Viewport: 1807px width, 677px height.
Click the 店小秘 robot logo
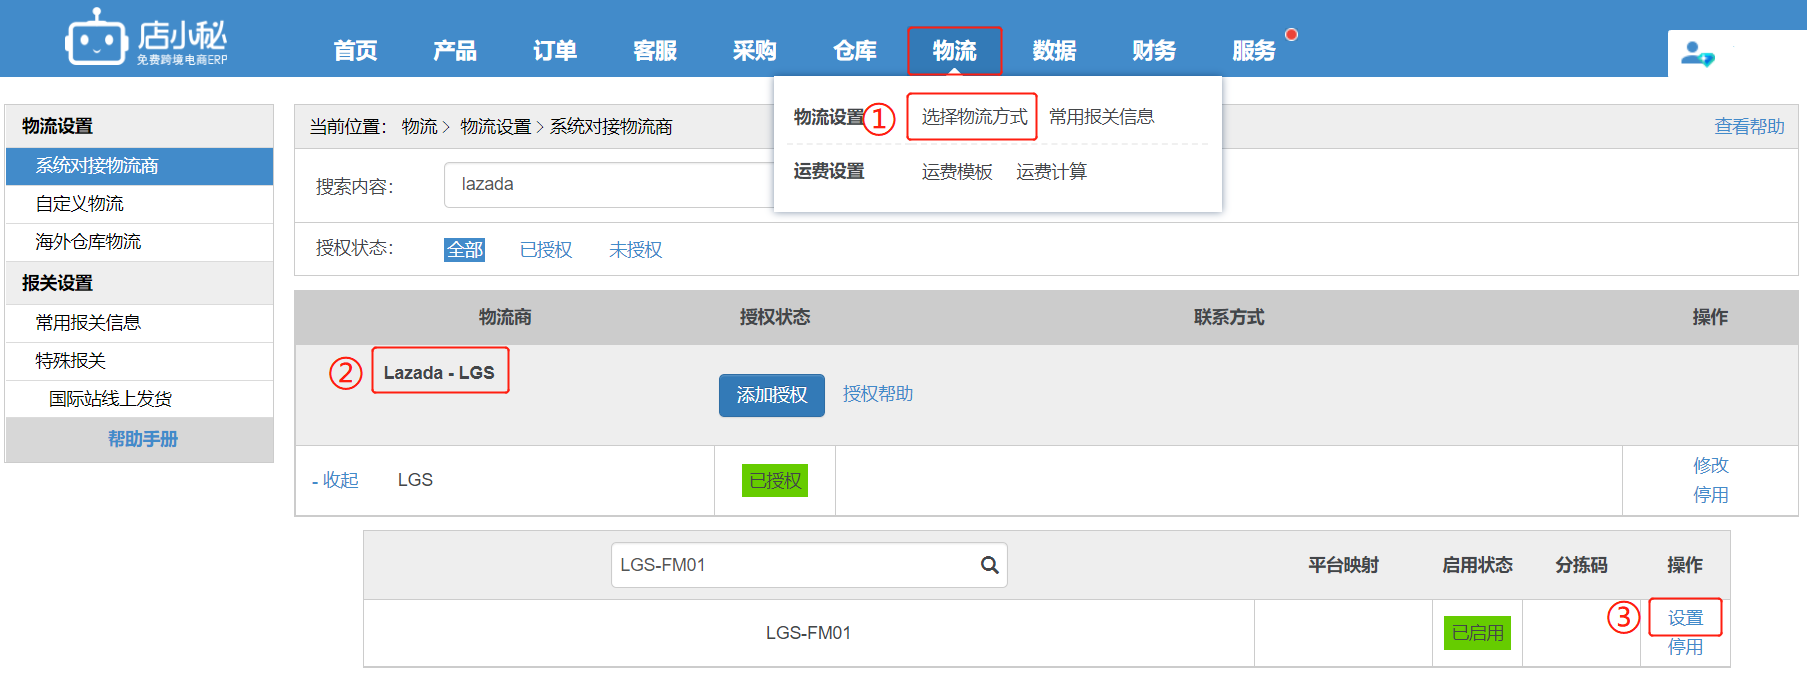click(146, 38)
